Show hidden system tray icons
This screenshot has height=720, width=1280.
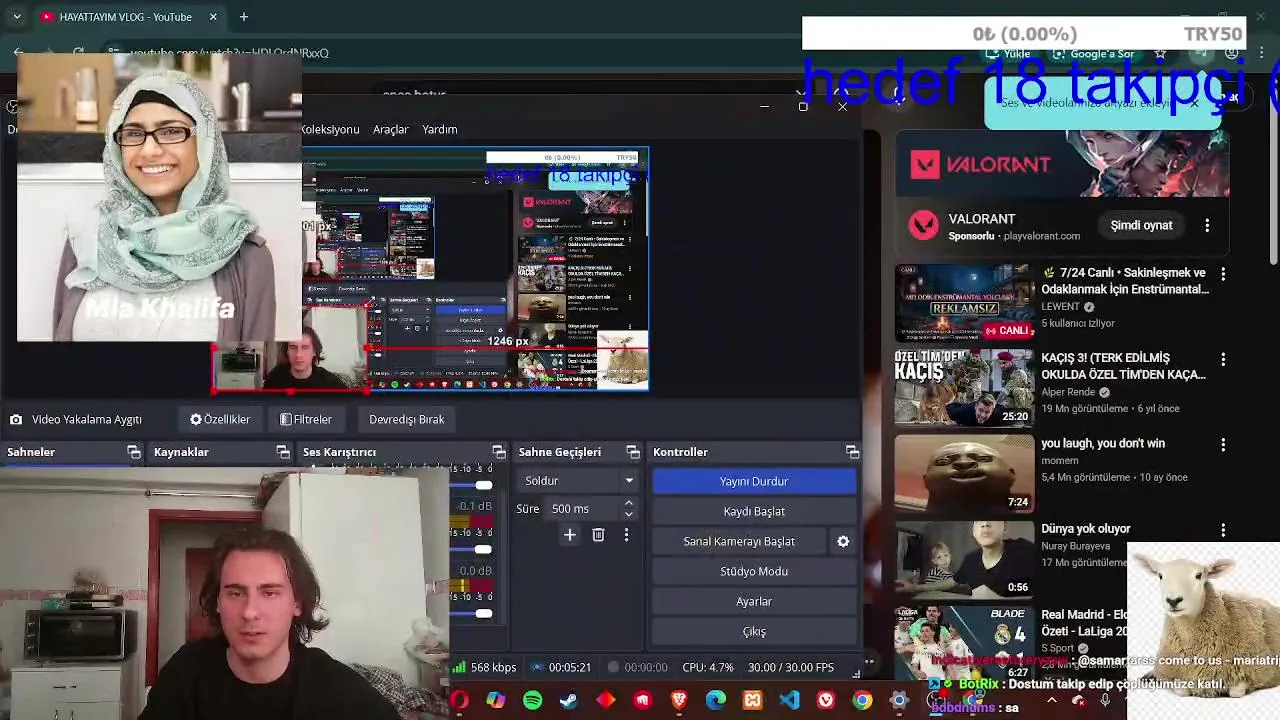tap(1051, 701)
